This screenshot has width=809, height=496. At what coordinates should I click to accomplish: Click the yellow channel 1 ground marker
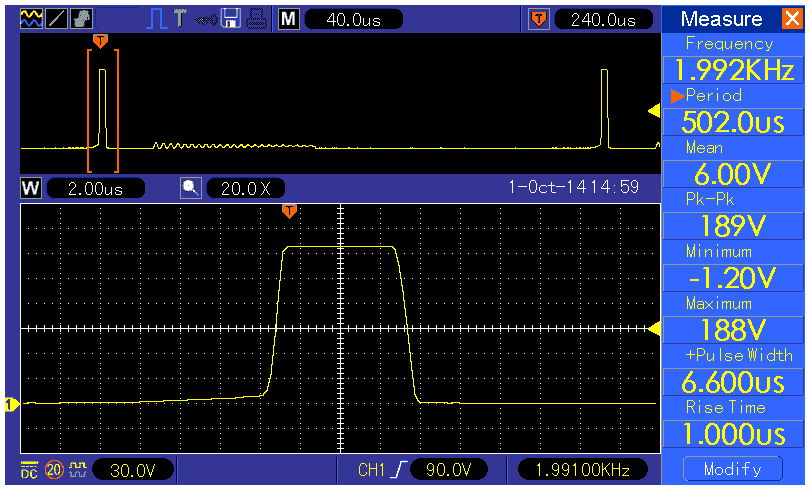click(11, 405)
